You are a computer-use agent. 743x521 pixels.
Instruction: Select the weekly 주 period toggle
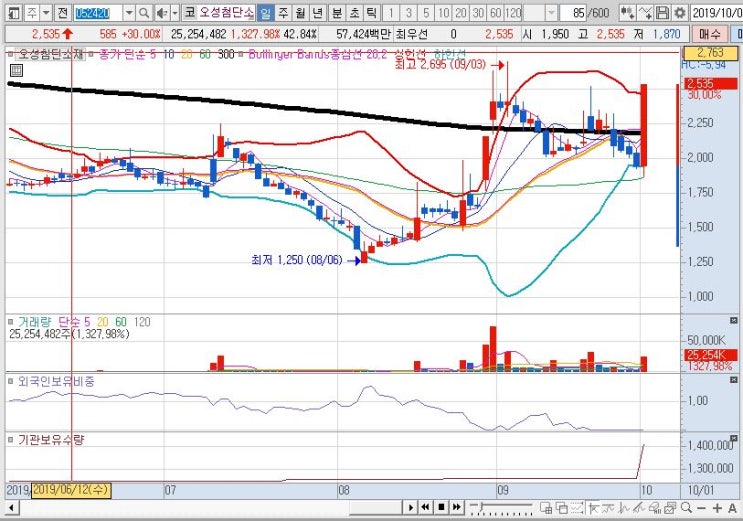283,13
